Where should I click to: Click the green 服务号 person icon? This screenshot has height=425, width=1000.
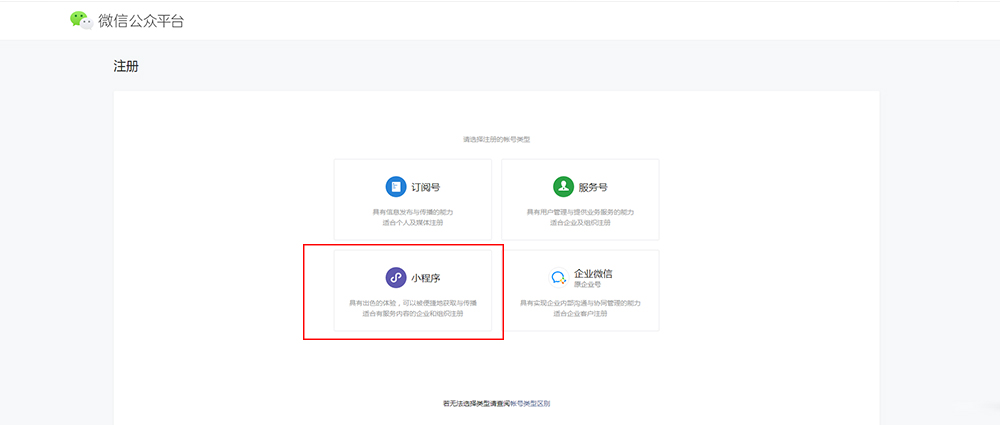click(x=563, y=187)
